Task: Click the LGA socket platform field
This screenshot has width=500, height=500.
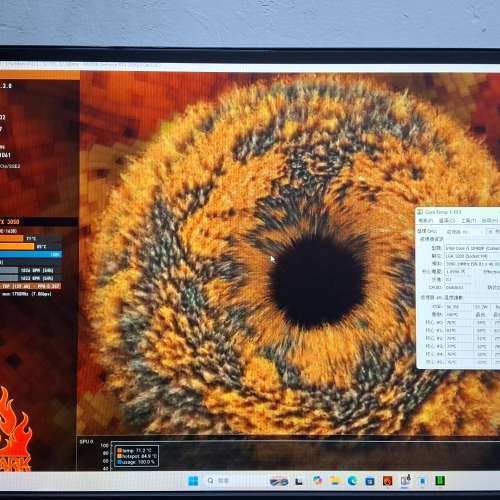Action: (x=473, y=256)
